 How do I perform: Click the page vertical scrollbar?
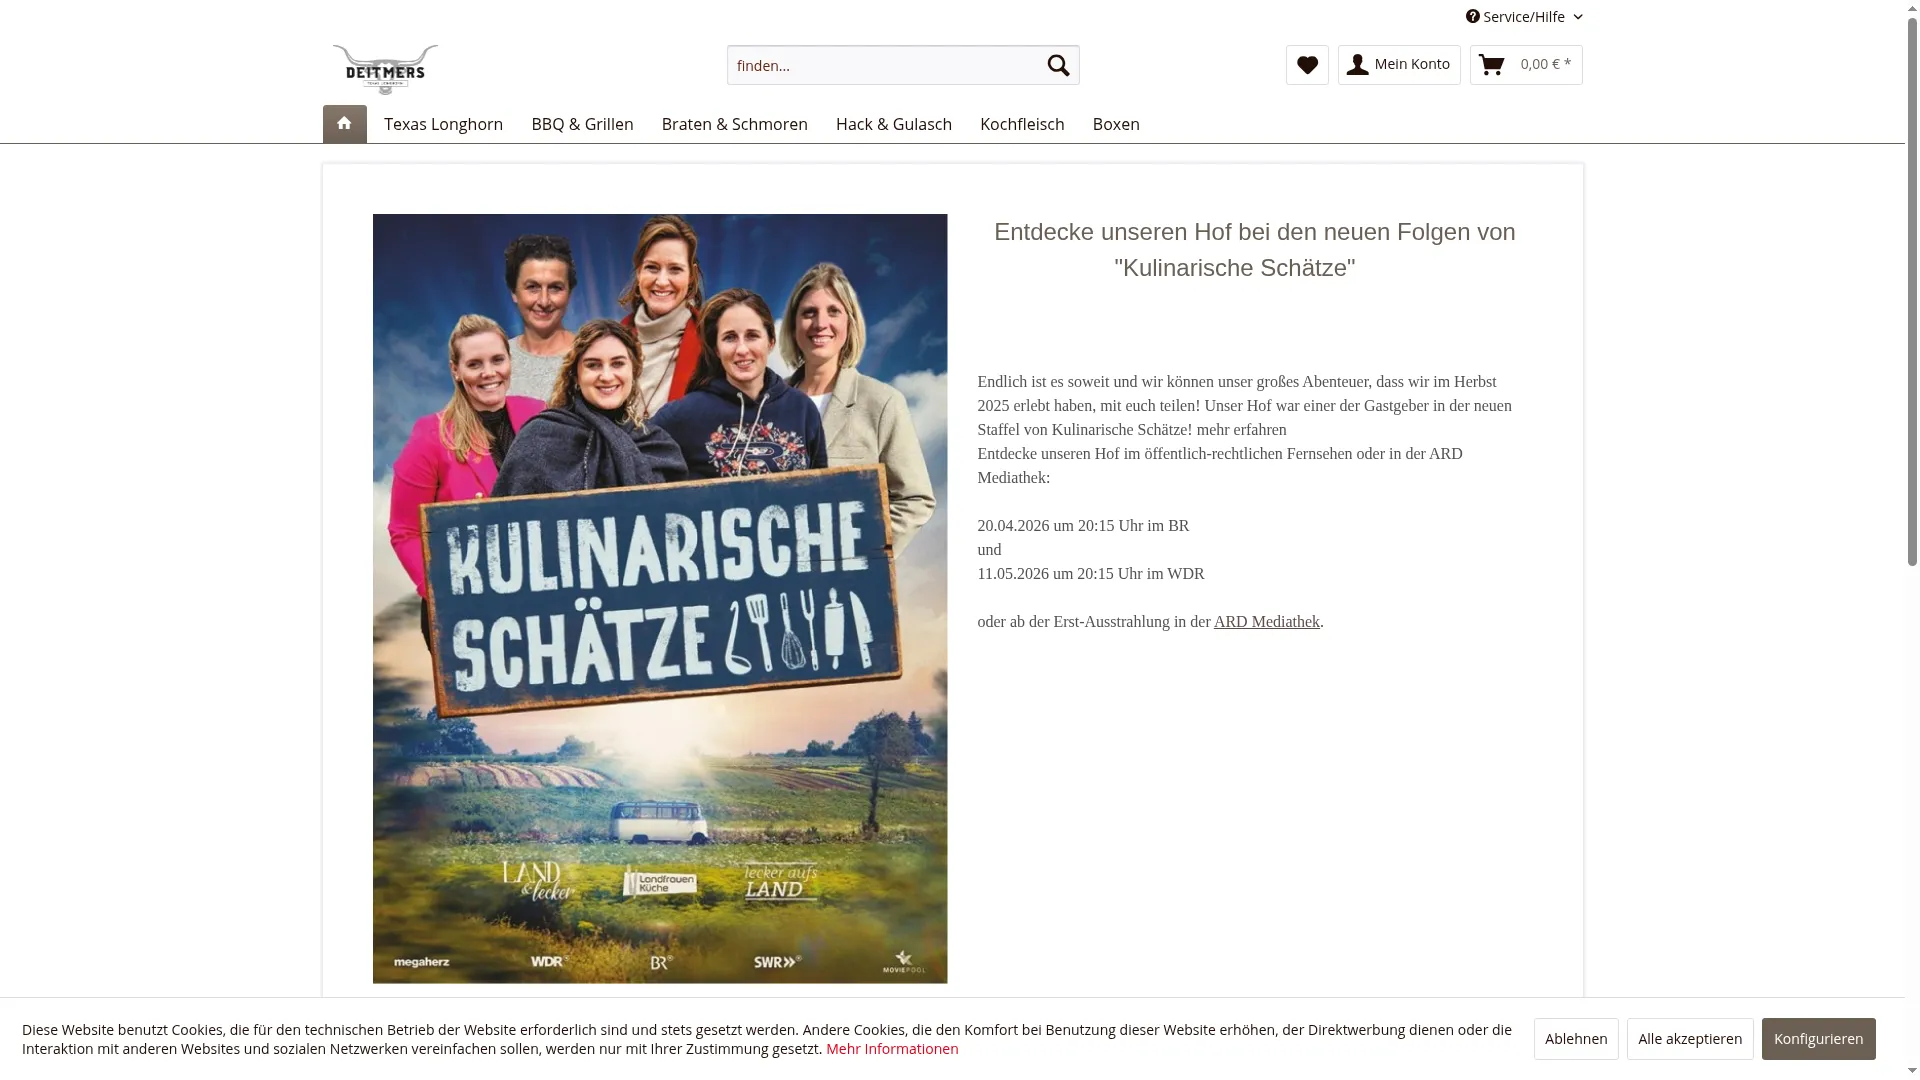(x=1912, y=290)
